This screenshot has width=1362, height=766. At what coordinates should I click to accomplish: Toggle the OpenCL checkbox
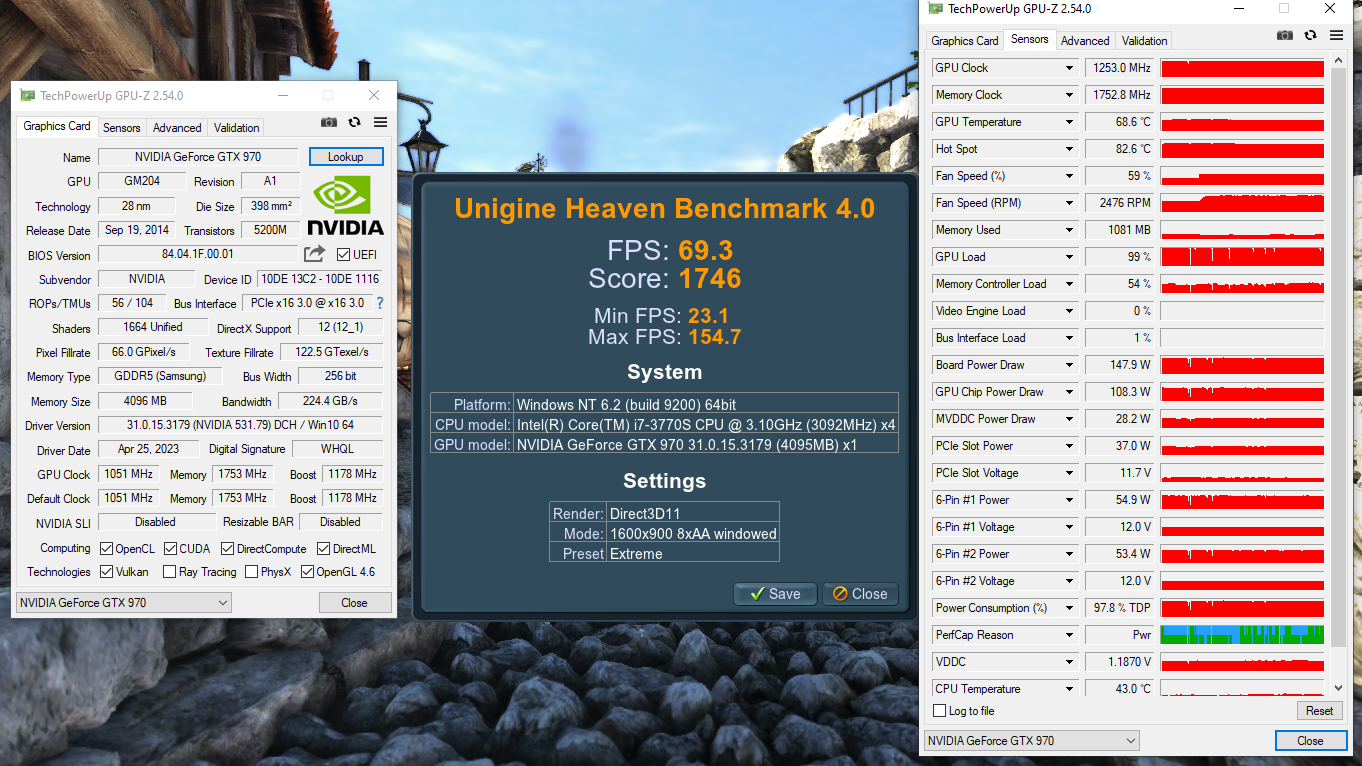point(106,548)
